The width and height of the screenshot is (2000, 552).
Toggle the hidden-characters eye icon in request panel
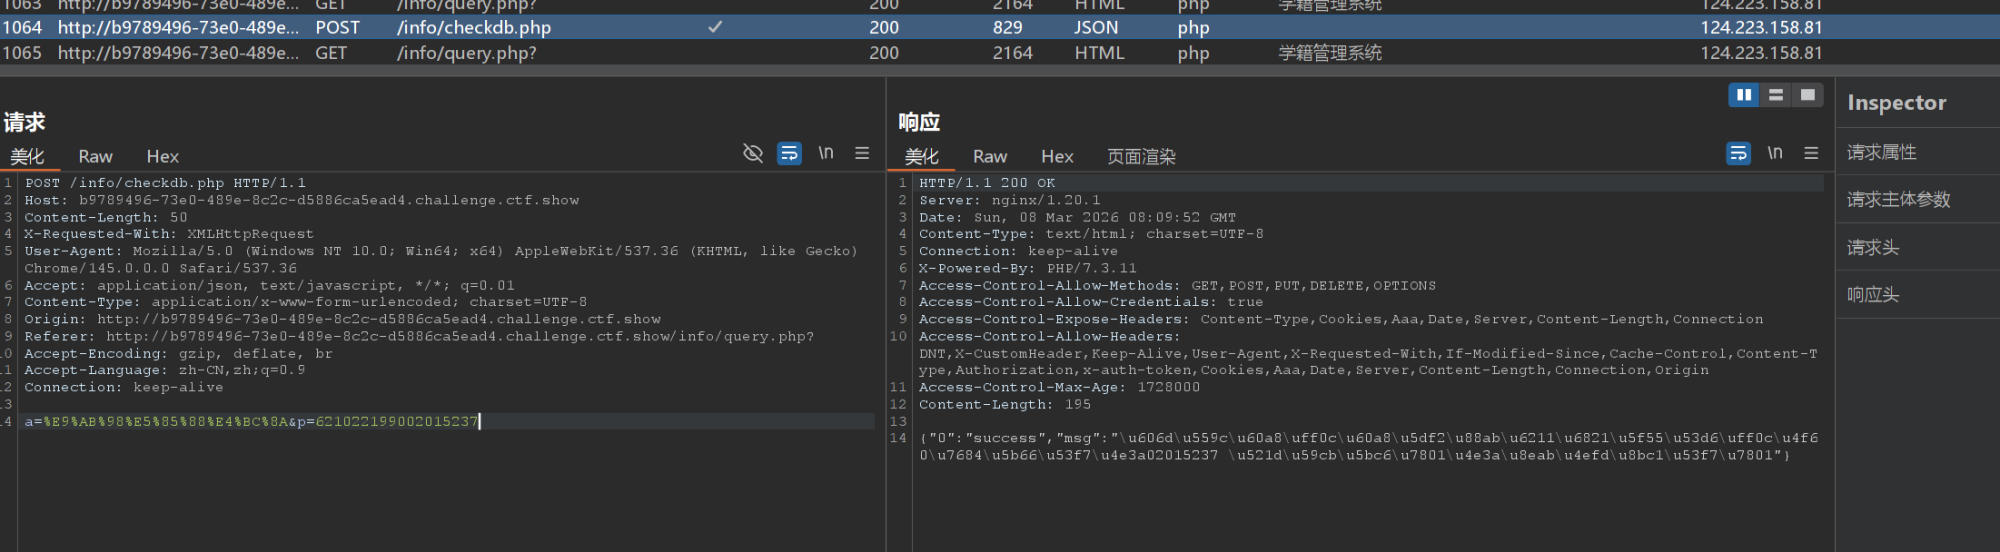[753, 153]
